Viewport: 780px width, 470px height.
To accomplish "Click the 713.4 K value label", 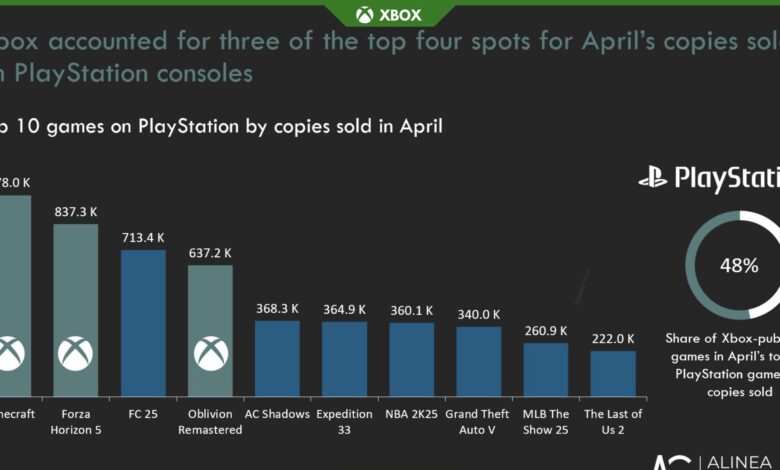I will (x=143, y=237).
